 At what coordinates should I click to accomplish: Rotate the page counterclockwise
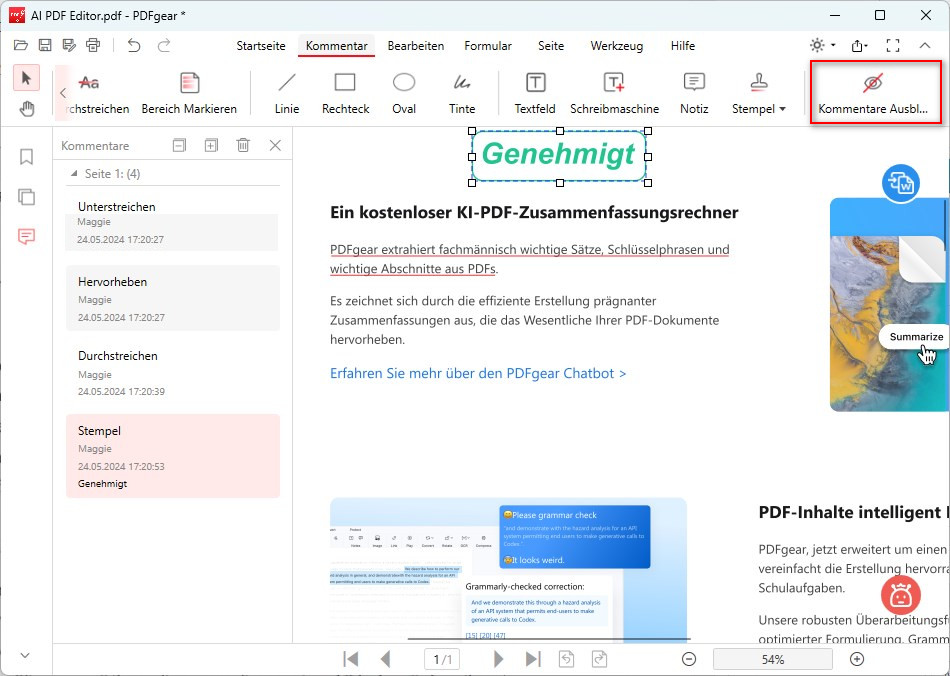[566, 658]
